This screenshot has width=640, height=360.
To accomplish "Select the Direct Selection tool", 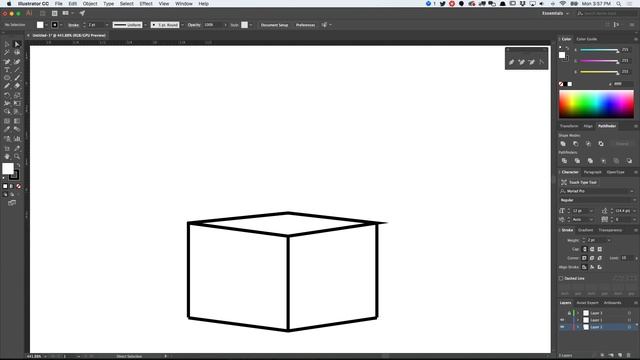I will [x=17, y=44].
